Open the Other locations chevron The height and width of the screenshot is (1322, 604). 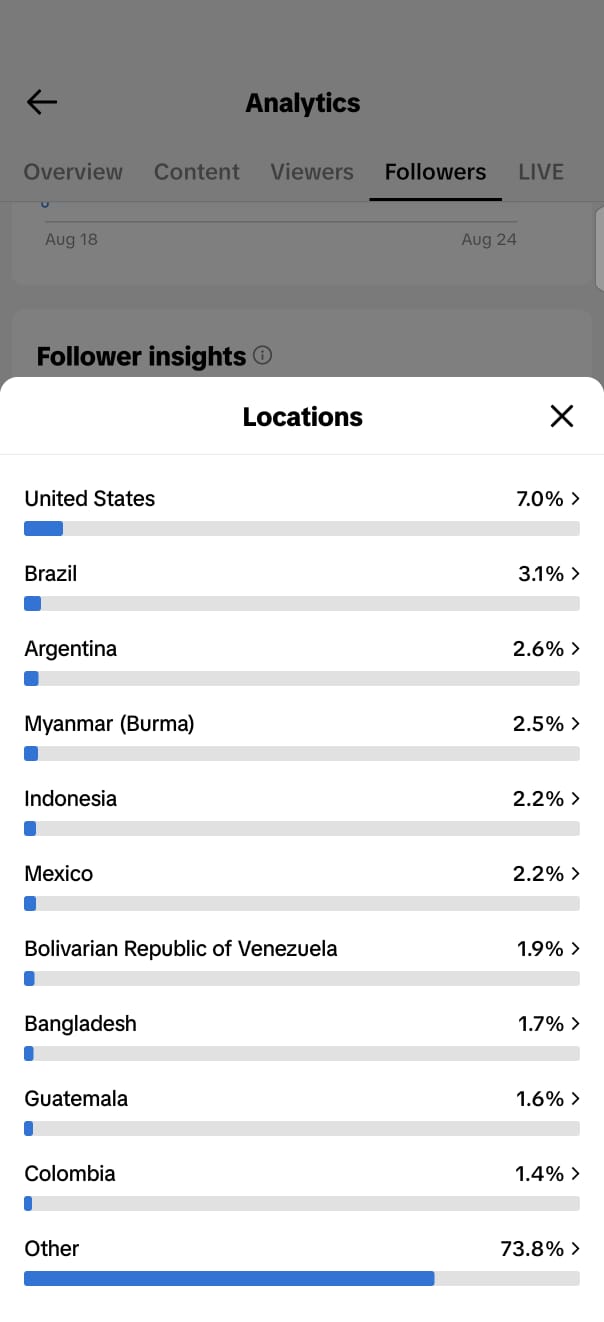[x=575, y=1248]
